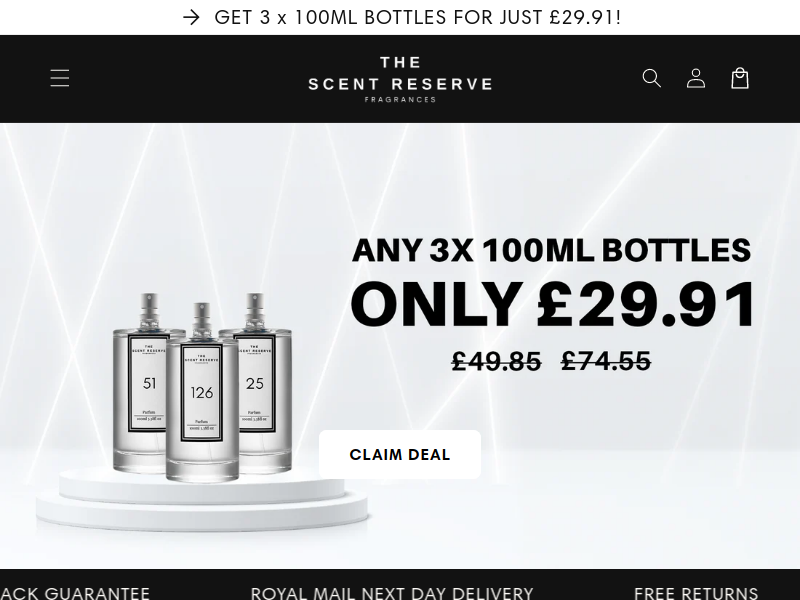Click FRAGRANCES tagline under the logo
The width and height of the screenshot is (800, 600).
400,99
